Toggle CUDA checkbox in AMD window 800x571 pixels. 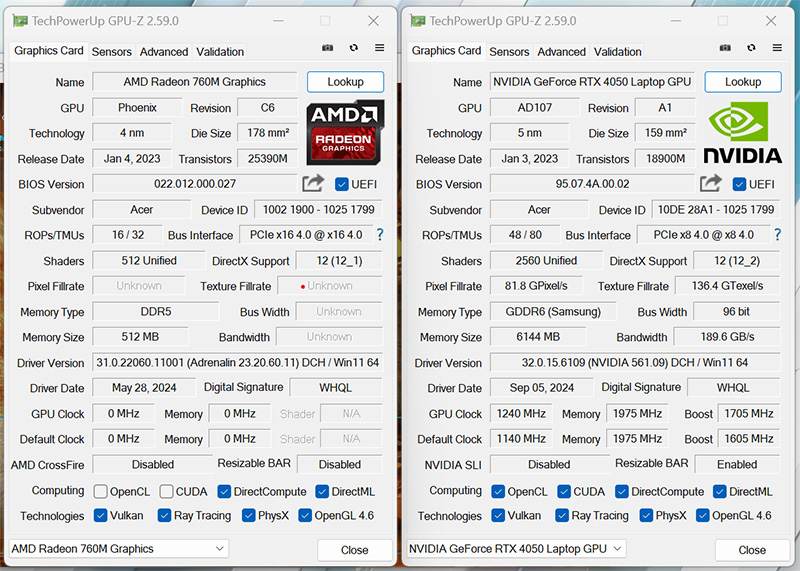pos(166,491)
